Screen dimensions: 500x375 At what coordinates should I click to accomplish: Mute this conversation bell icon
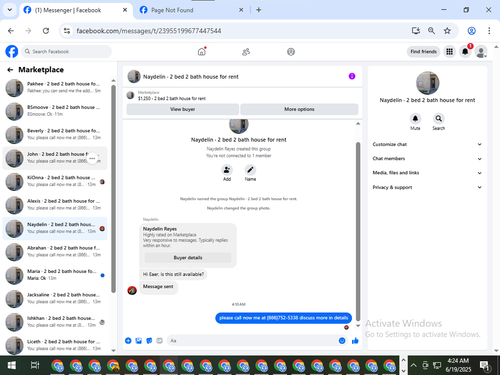click(415, 118)
